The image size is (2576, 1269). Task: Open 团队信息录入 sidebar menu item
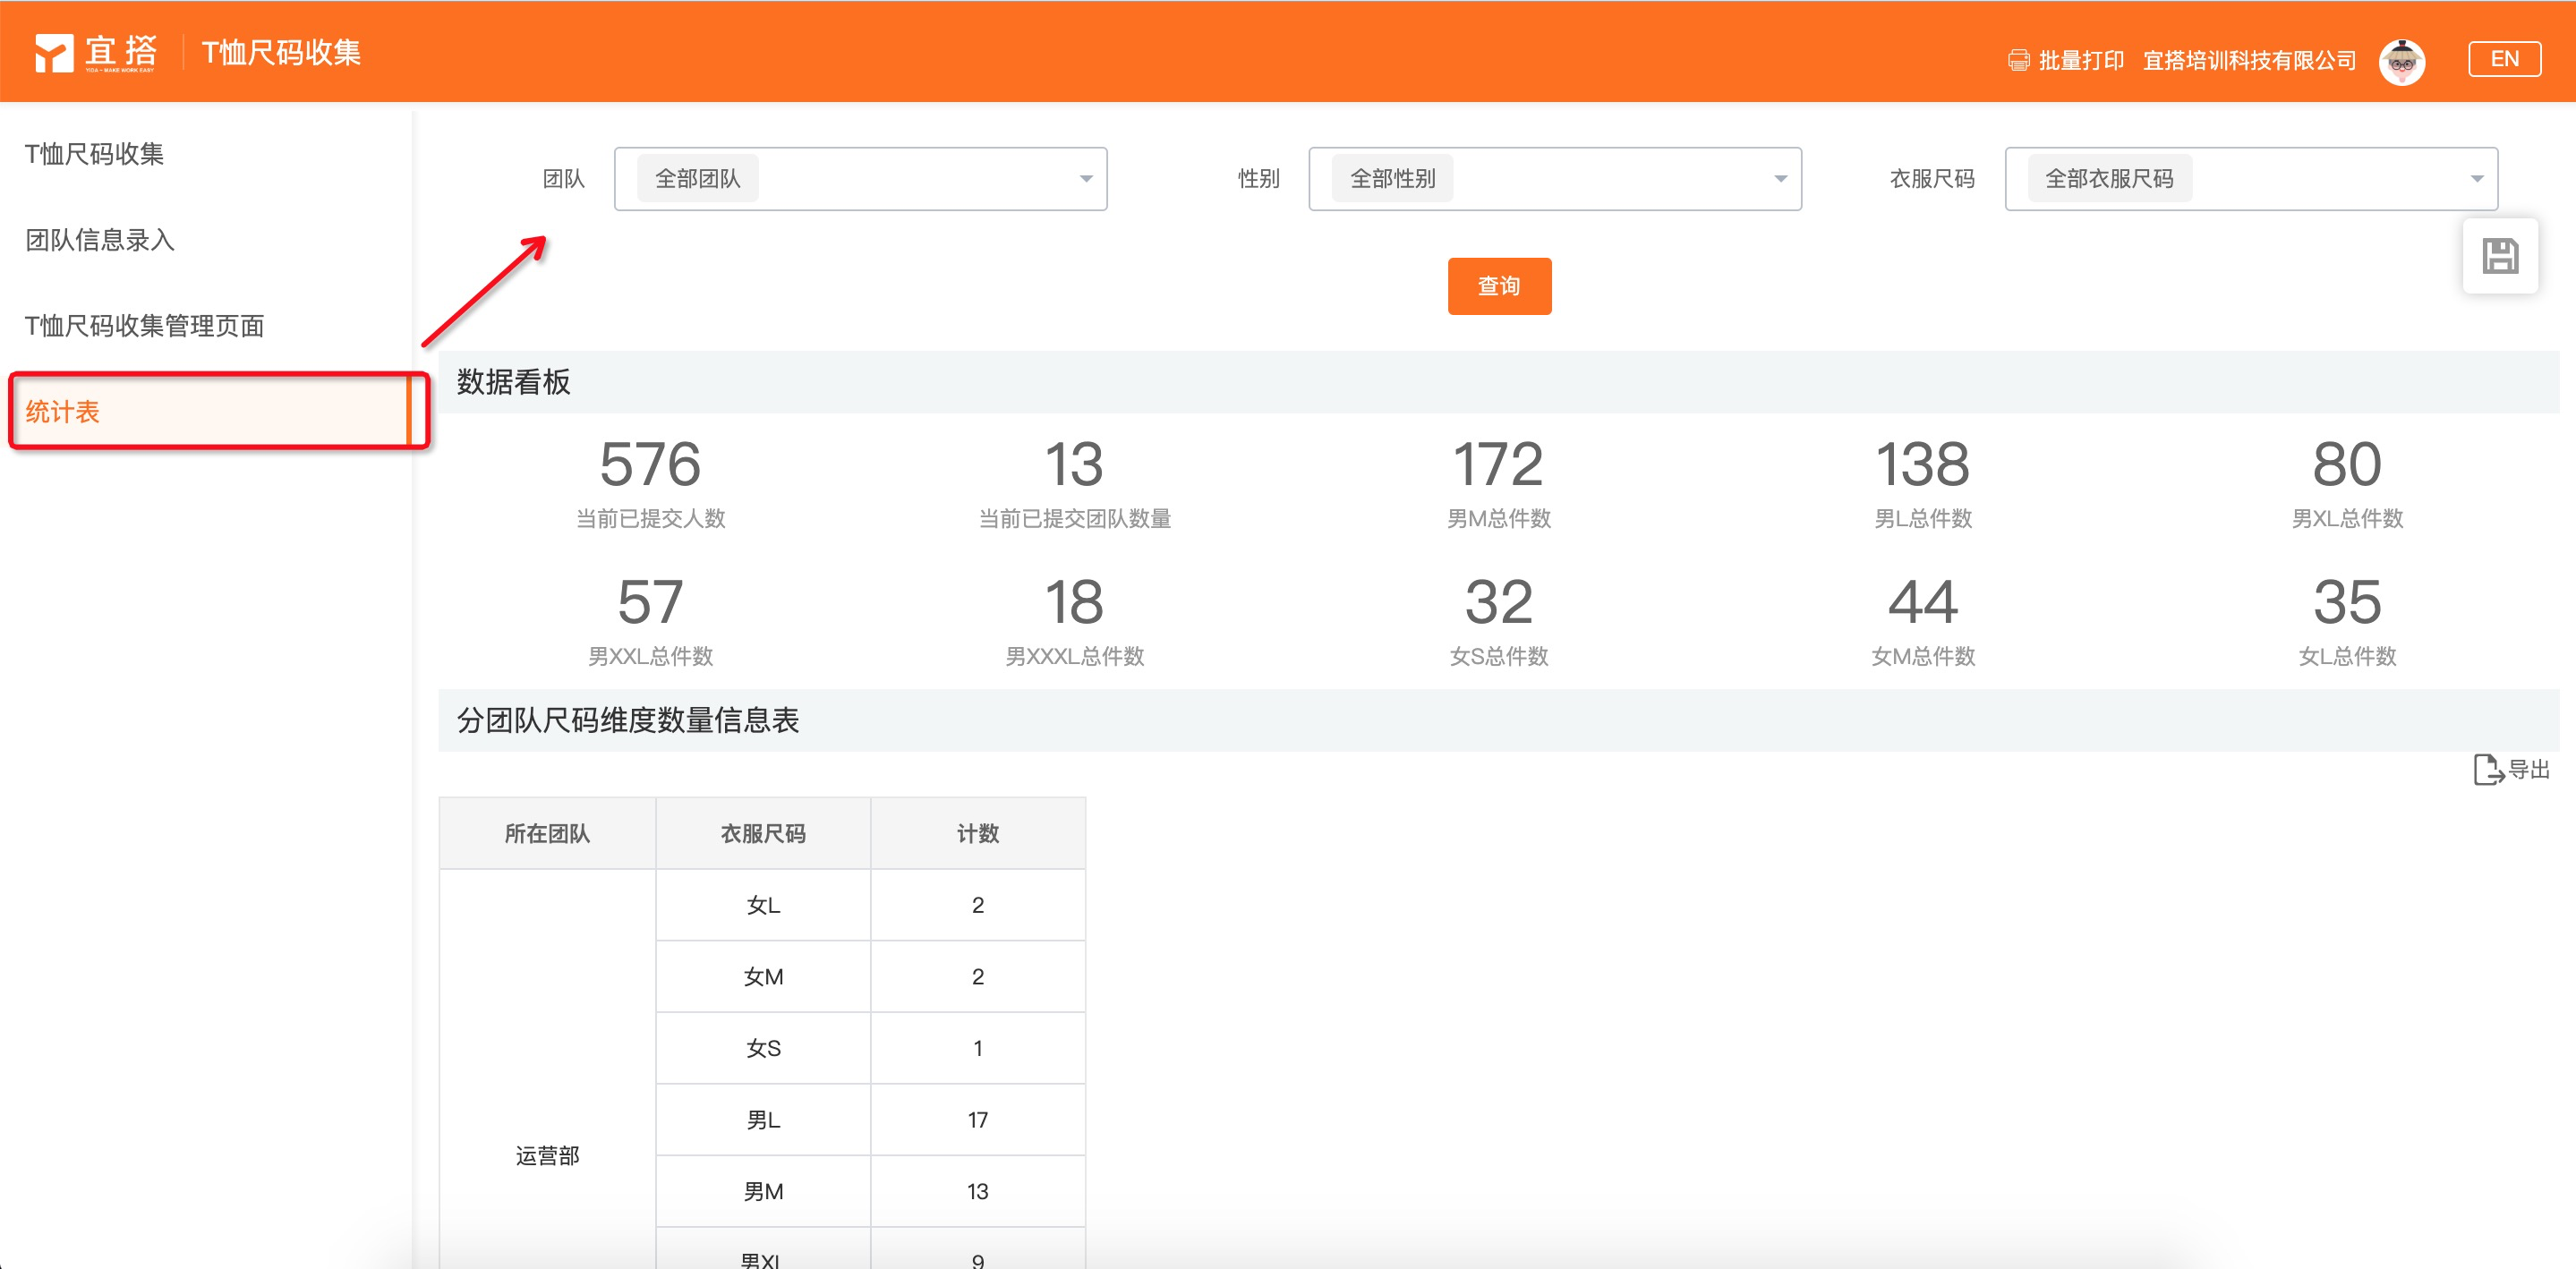[100, 240]
